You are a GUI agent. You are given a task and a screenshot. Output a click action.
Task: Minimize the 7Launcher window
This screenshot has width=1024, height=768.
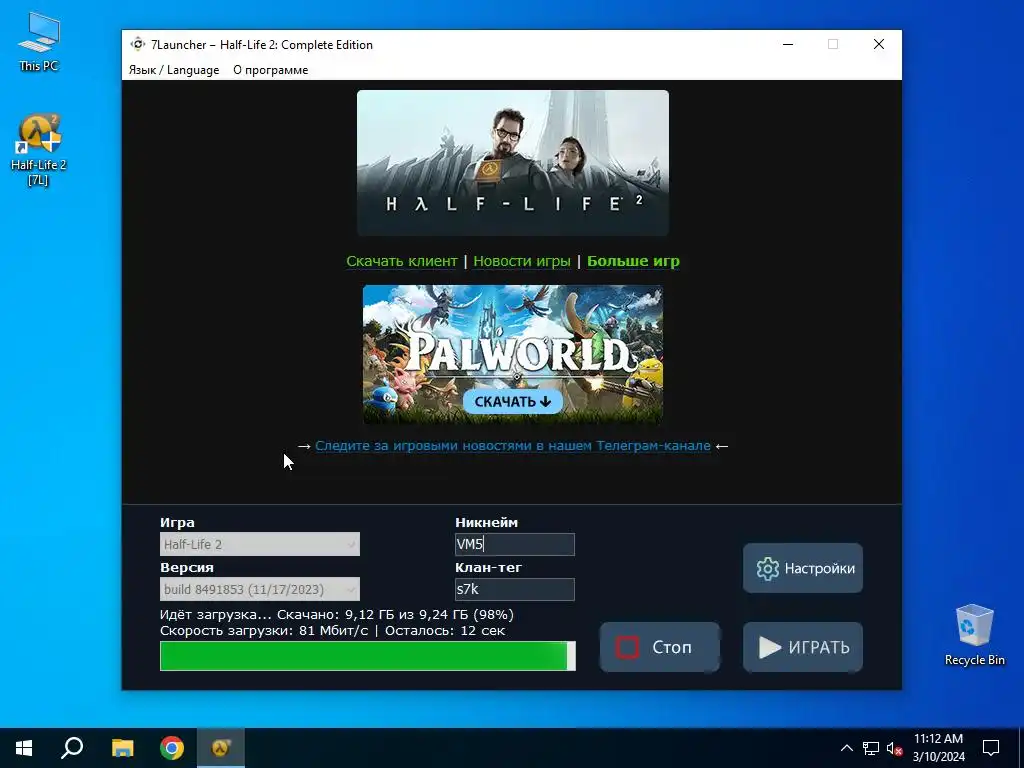point(788,44)
